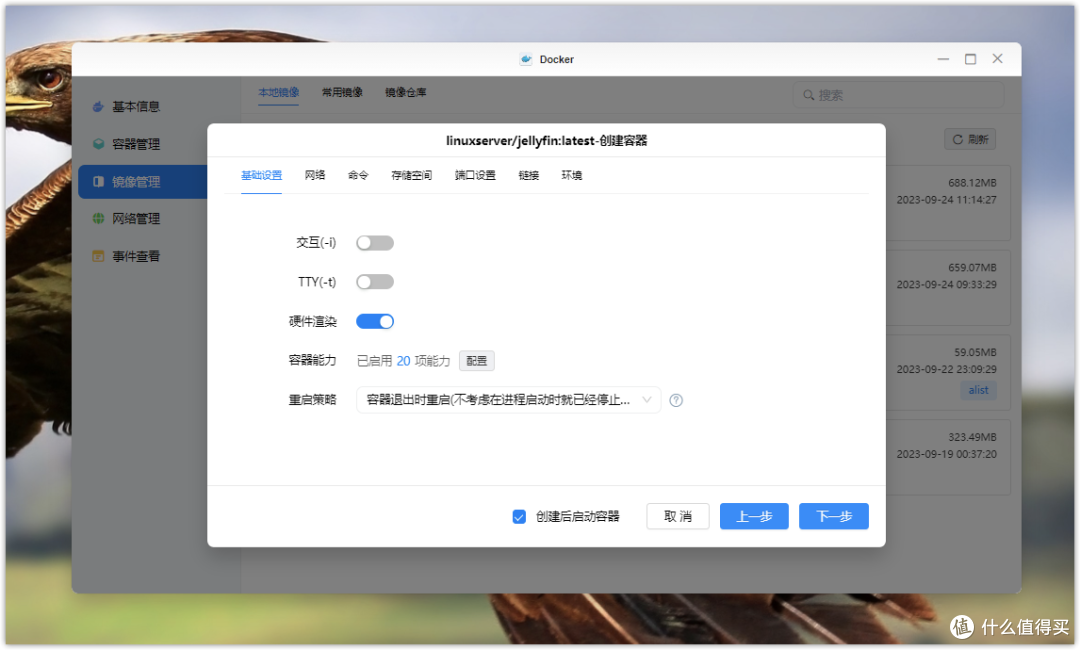The image size is (1080, 650).
Task: Select the image row sized 688.12MB
Action: point(948,203)
